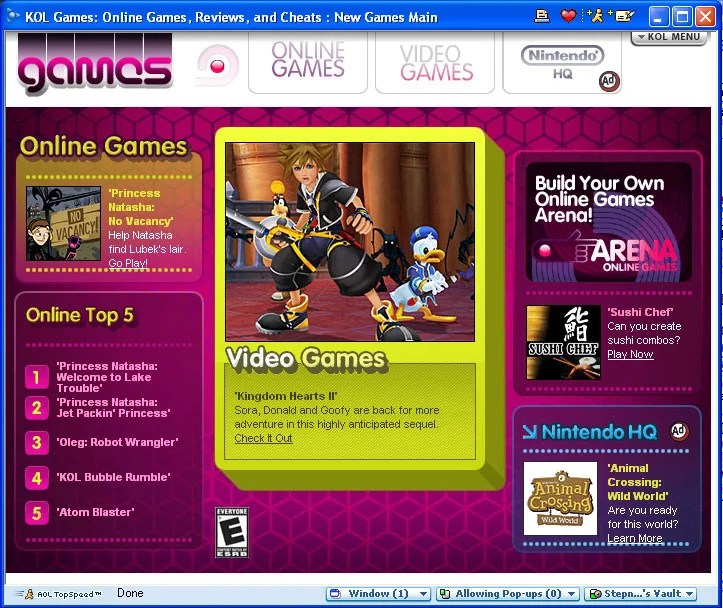Open the Nintendo HQ tab
The width and height of the screenshot is (723, 608).
coord(562,62)
